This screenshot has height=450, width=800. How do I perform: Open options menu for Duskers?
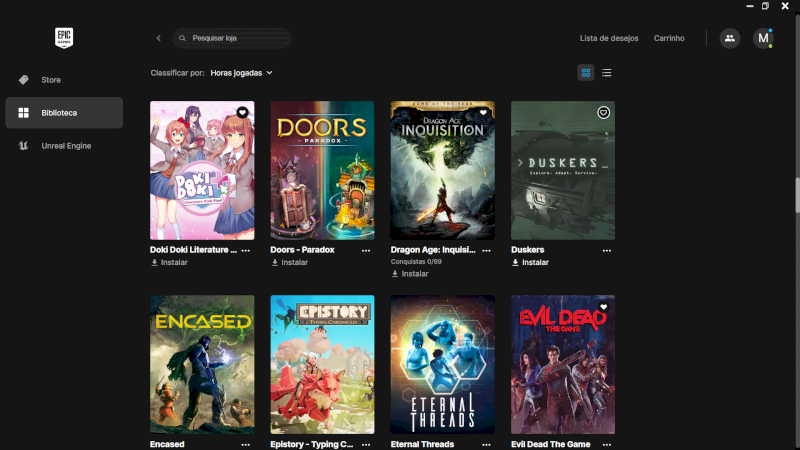pyautogui.click(x=607, y=251)
